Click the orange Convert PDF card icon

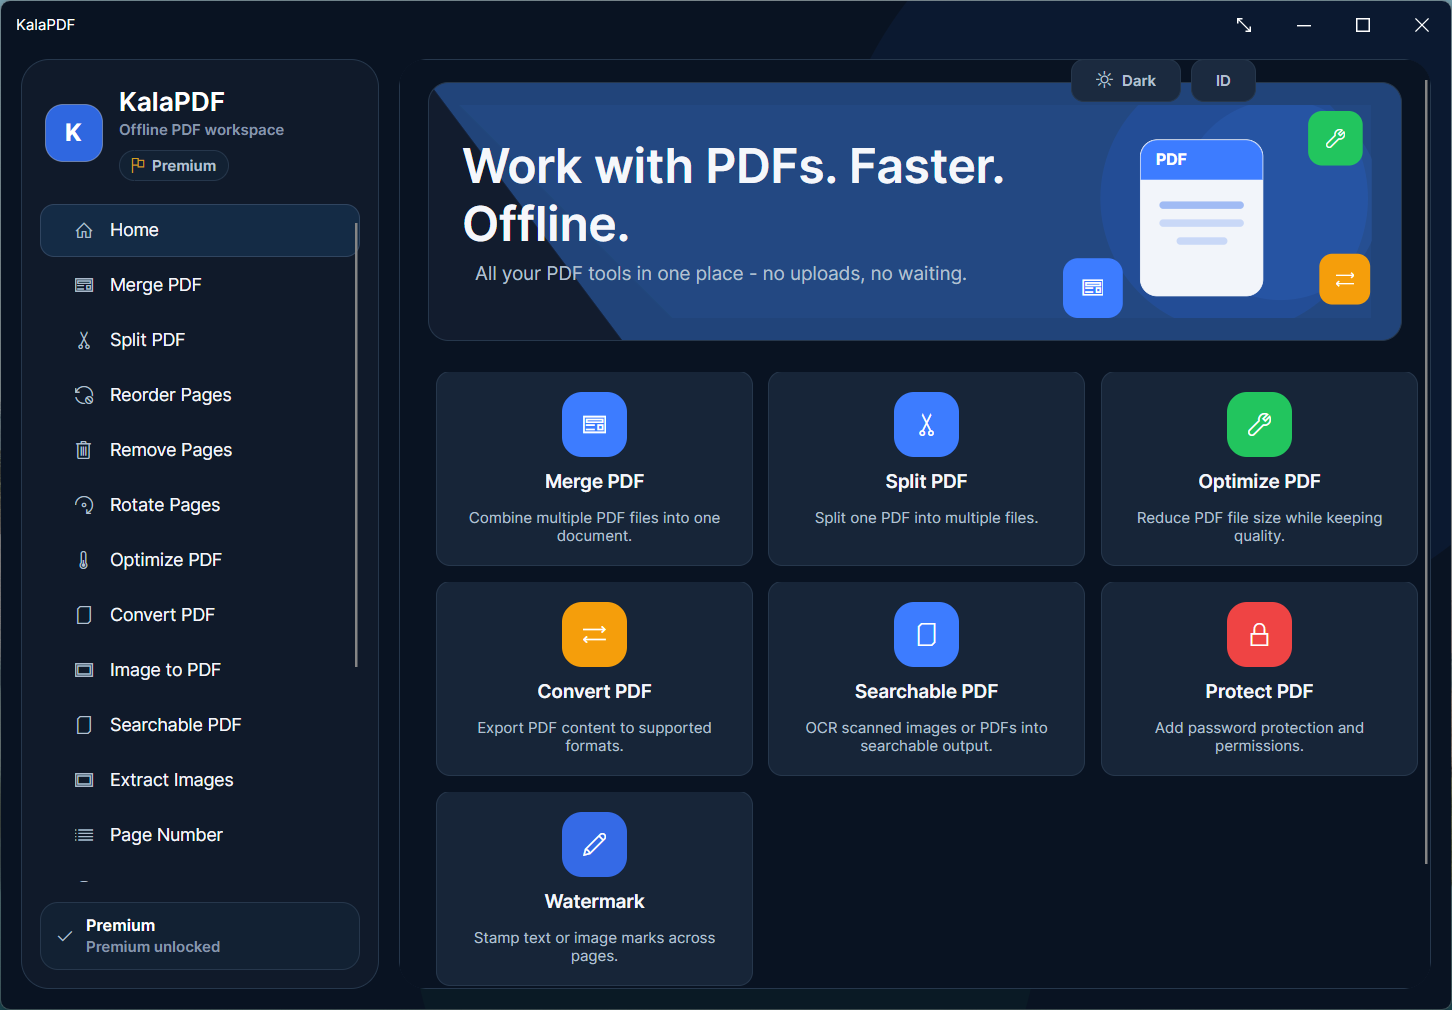click(594, 634)
